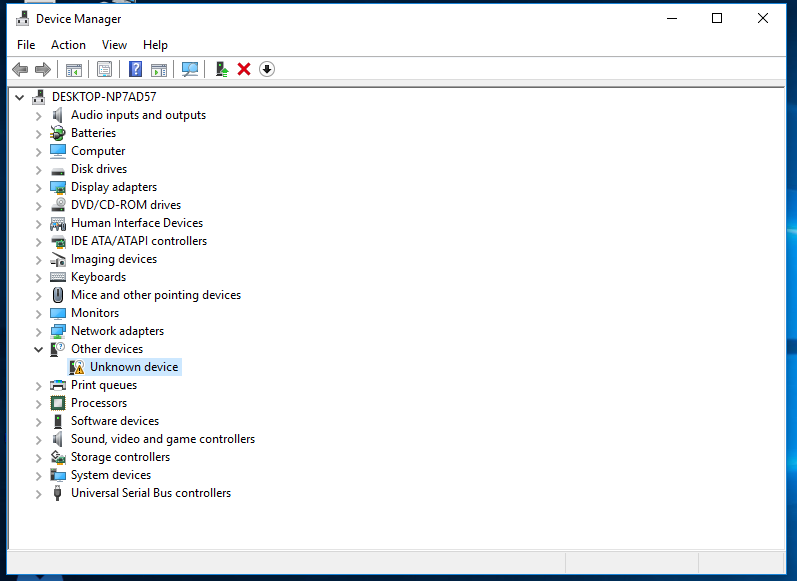Expand the Monitors category

pyautogui.click(x=39, y=314)
